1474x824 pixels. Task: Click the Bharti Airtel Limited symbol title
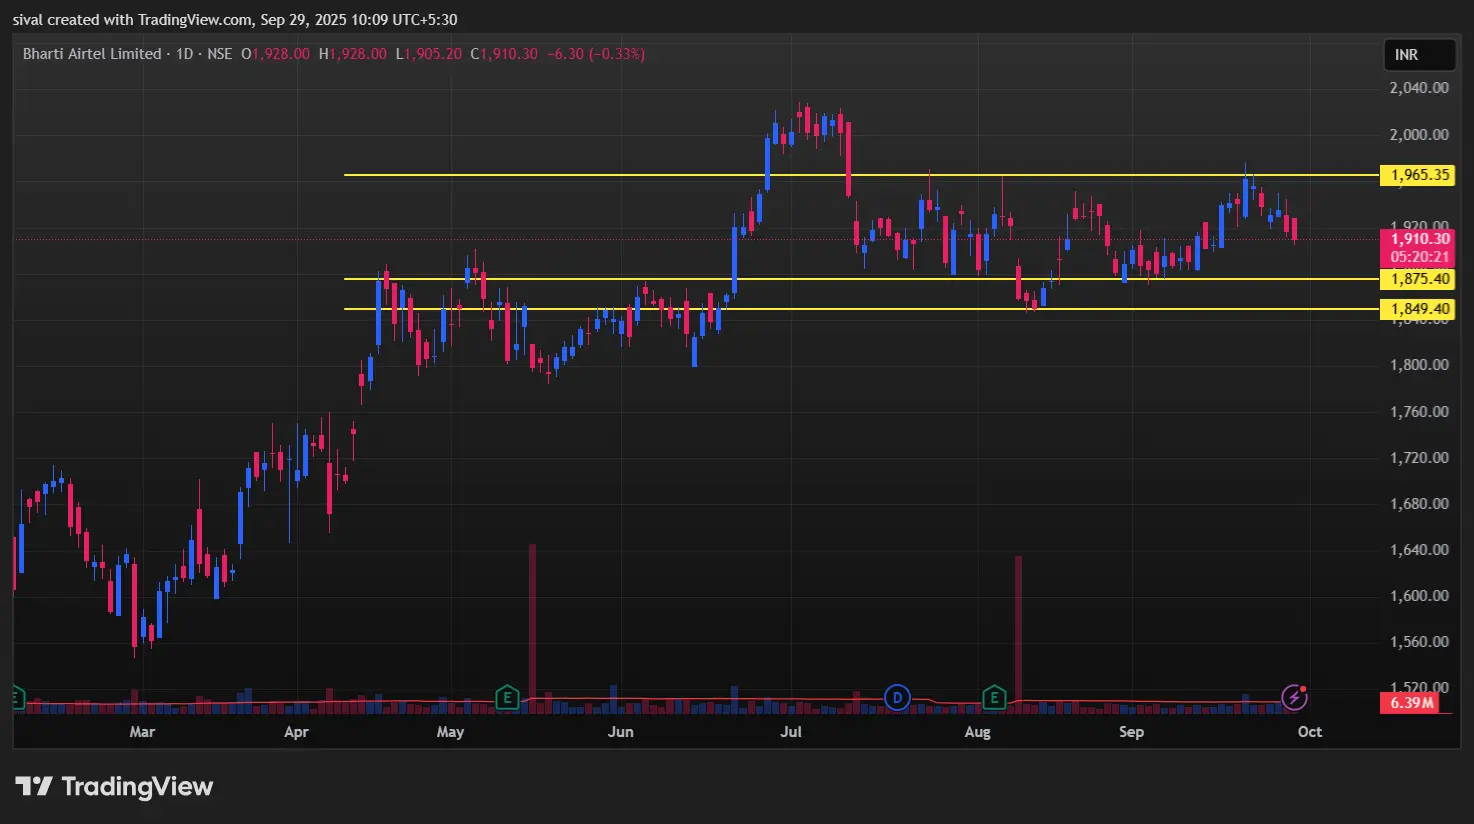pyautogui.click(x=92, y=54)
